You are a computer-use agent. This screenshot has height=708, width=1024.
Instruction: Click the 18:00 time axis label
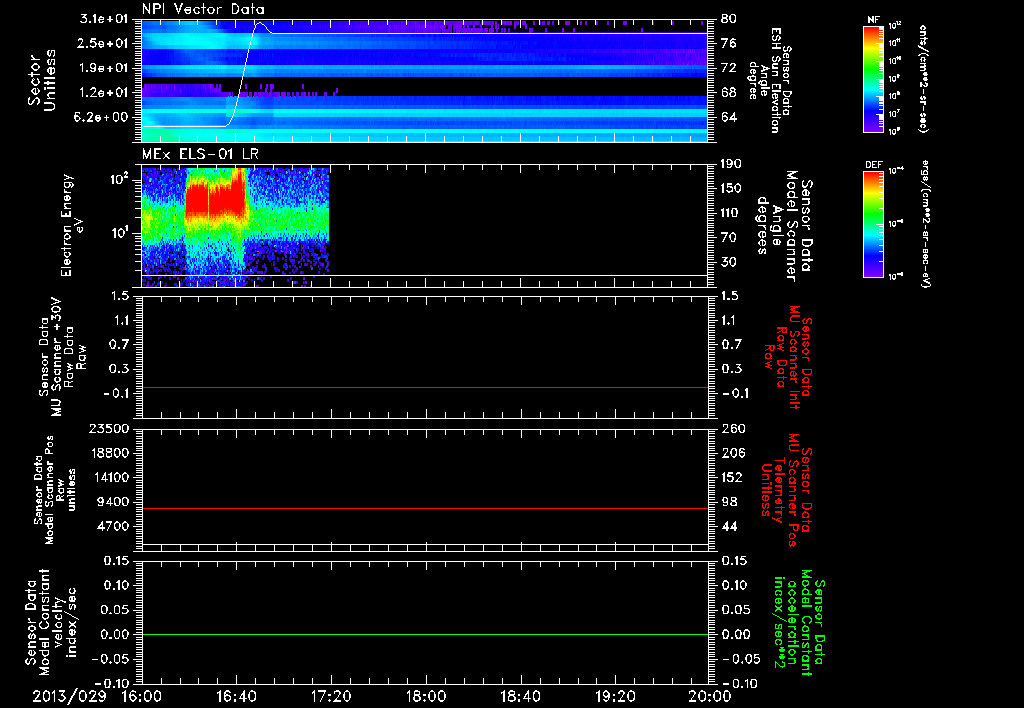(x=426, y=696)
